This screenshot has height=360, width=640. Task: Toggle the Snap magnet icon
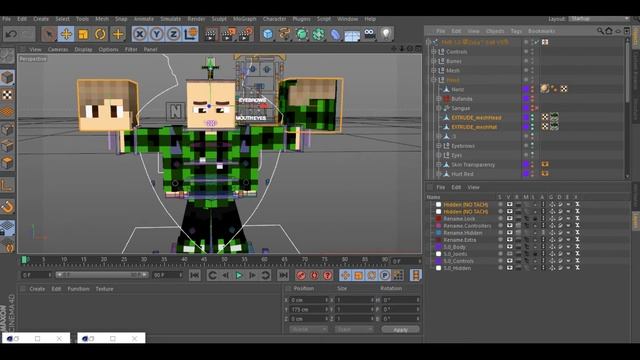coord(7,207)
